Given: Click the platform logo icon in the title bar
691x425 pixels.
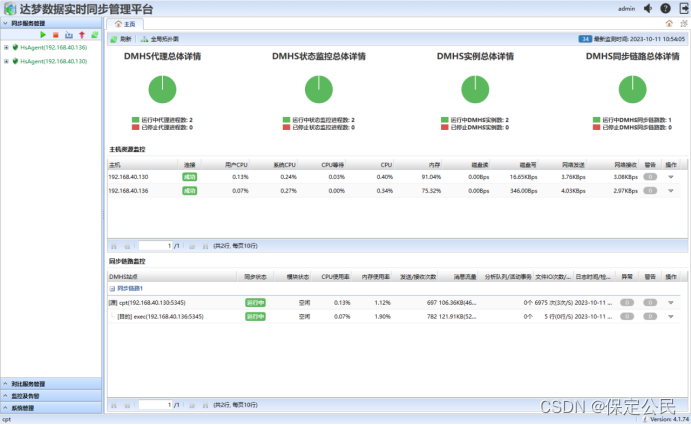Looking at the screenshot, I should (x=10, y=8).
